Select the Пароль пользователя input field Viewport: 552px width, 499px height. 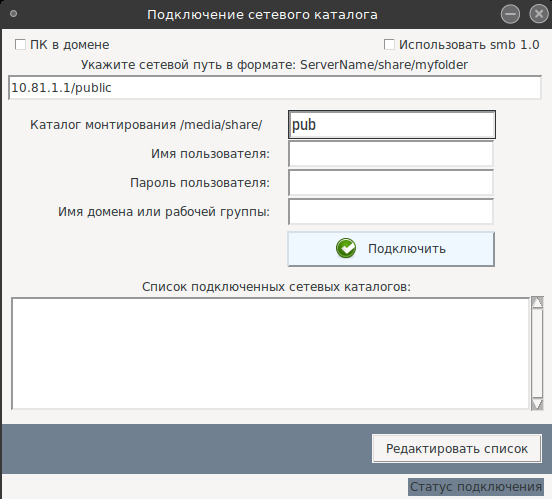tap(391, 182)
